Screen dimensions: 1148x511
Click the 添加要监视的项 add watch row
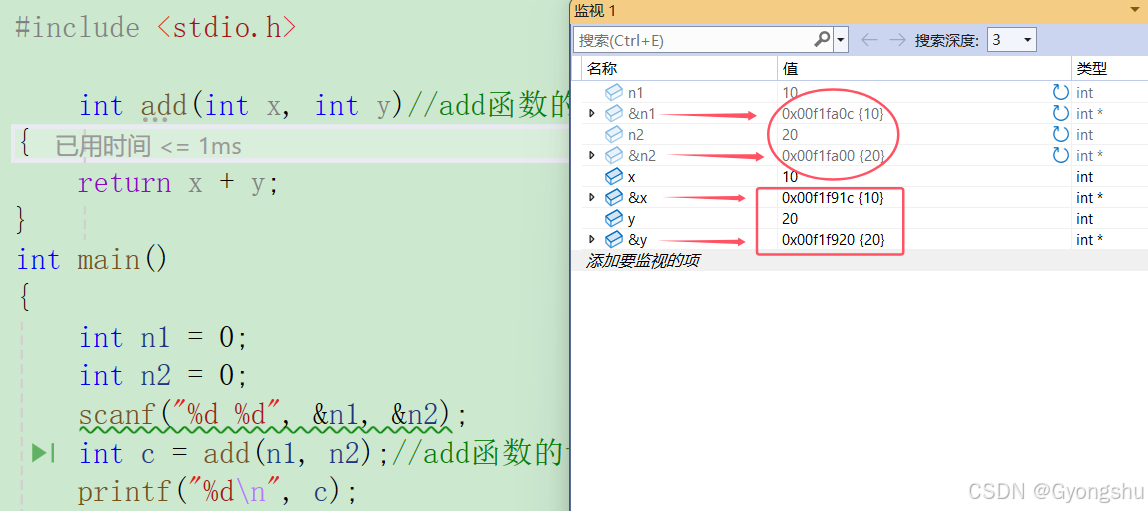[x=643, y=261]
